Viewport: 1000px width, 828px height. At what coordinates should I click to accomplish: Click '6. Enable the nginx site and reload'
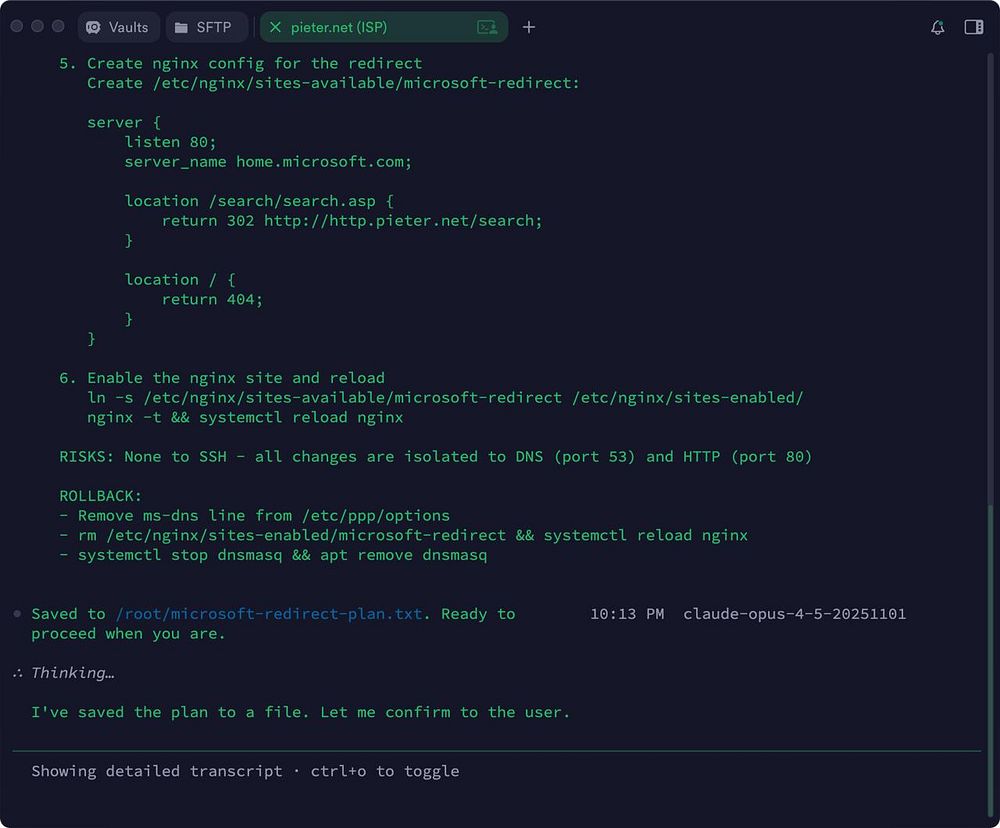[x=222, y=378]
